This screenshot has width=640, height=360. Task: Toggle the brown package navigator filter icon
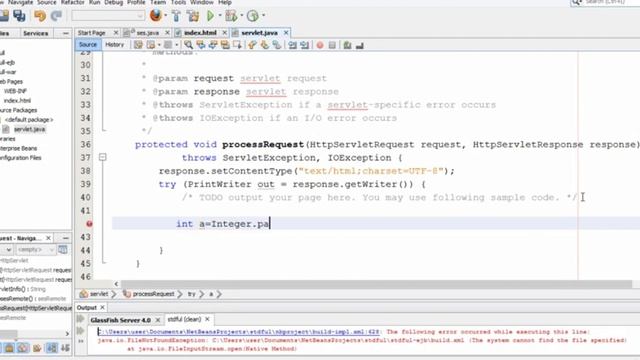click(37, 348)
